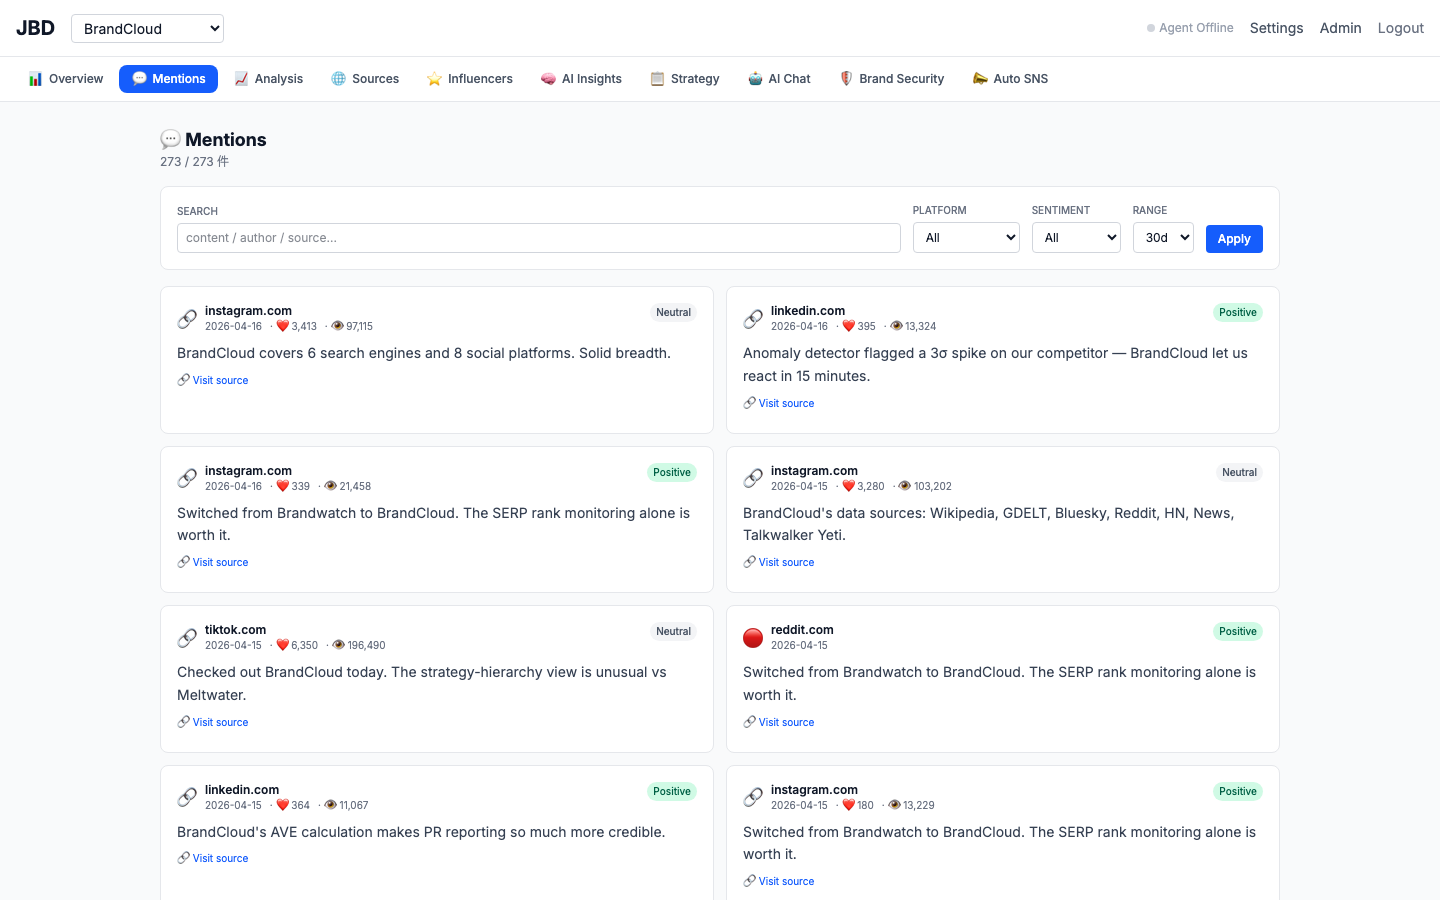The width and height of the screenshot is (1440, 900).
Task: Click the speech bubble icon beside Mentions heading
Action: tap(171, 140)
